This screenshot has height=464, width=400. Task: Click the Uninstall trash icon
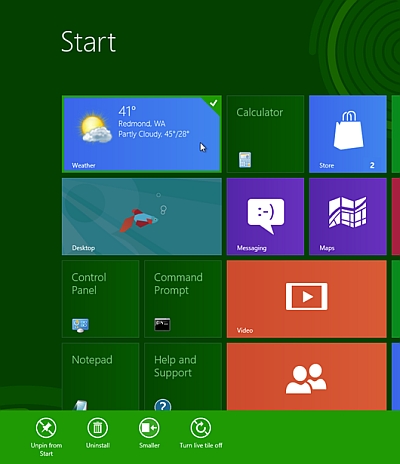click(x=98, y=428)
